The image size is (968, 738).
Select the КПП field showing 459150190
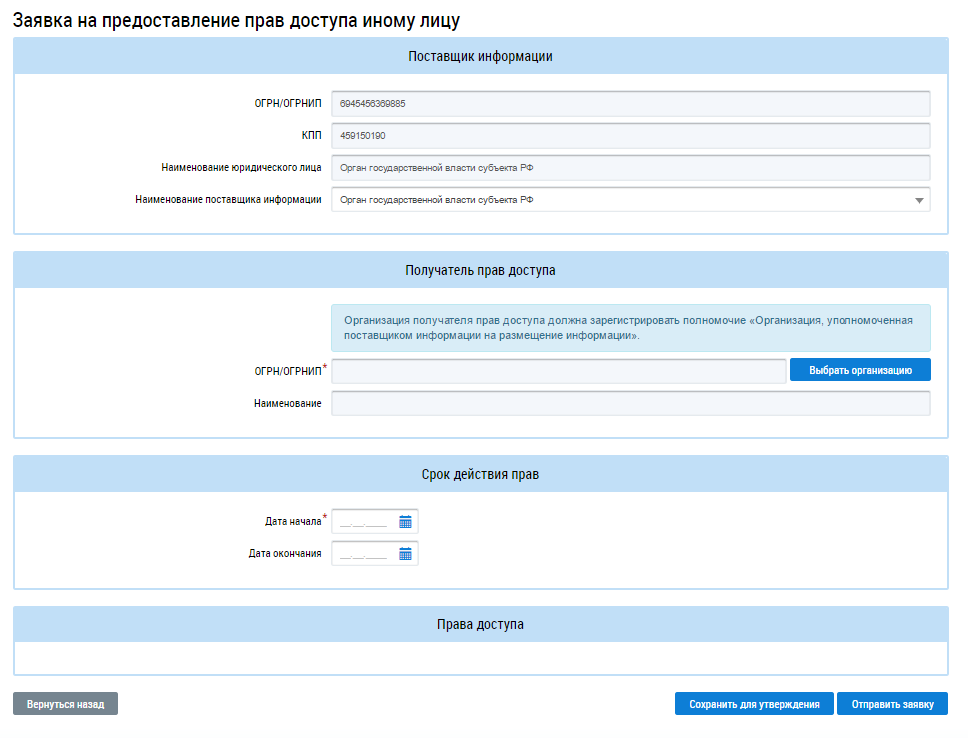point(630,135)
